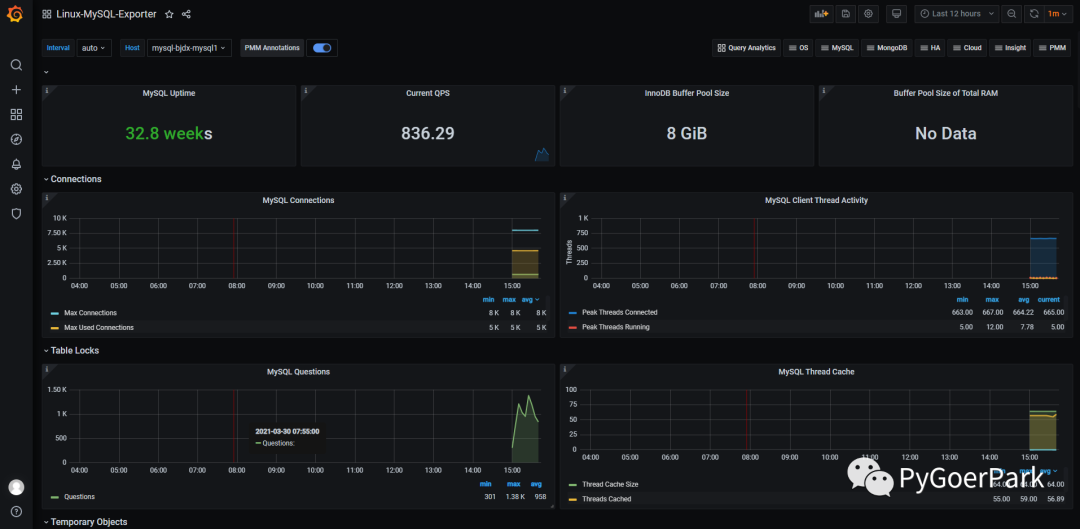Collapse the unnamed top row chevron

point(46,72)
